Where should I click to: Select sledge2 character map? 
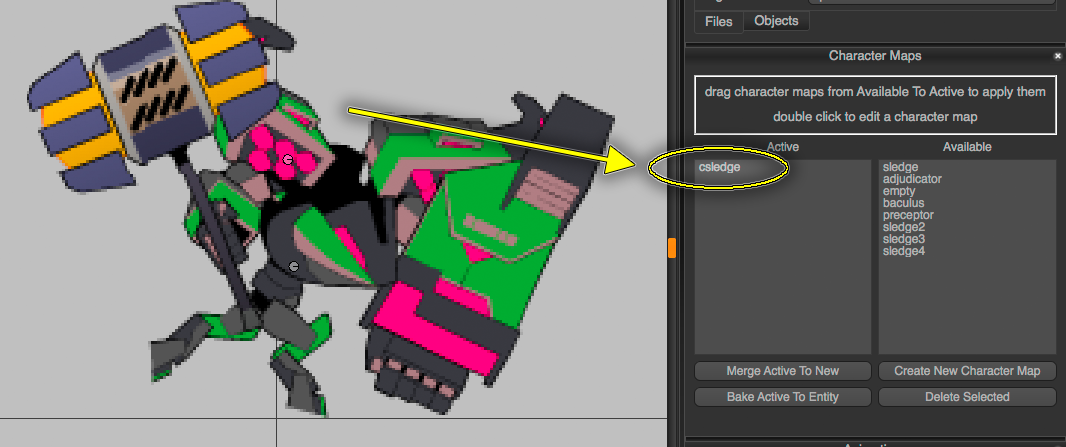coord(903,227)
